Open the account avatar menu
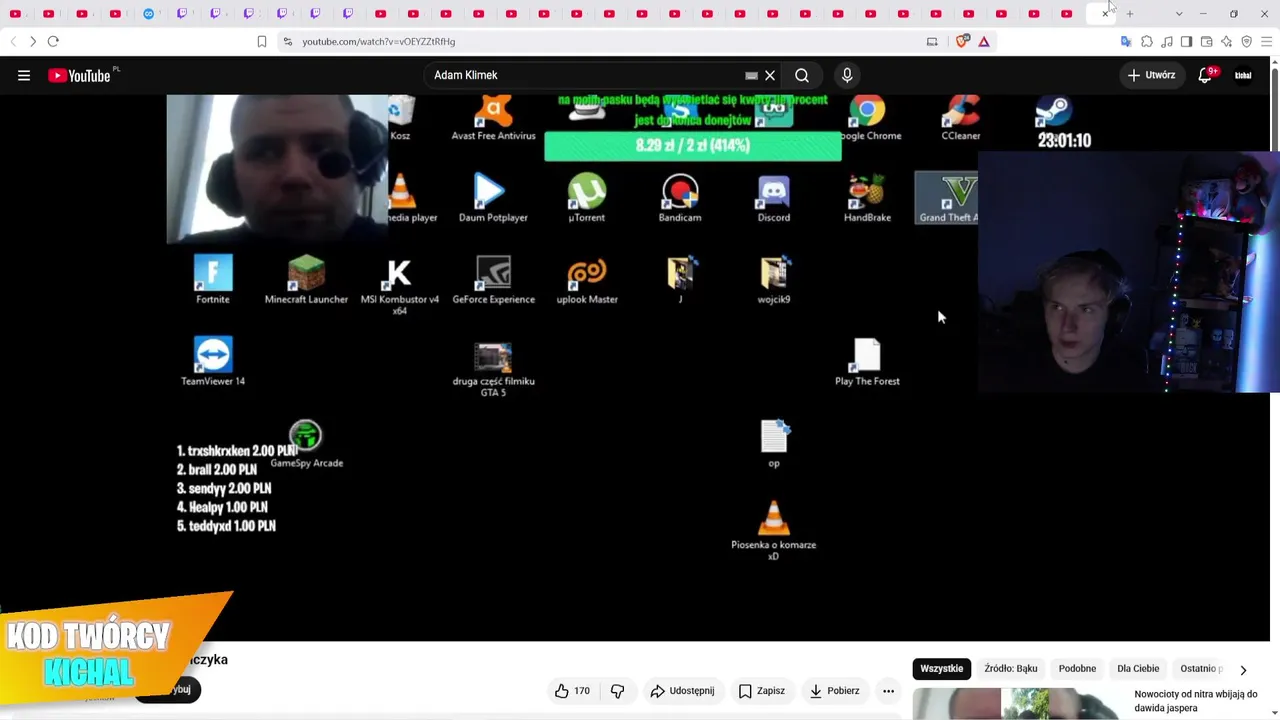Viewport: 1280px width, 720px height. 1243,75
